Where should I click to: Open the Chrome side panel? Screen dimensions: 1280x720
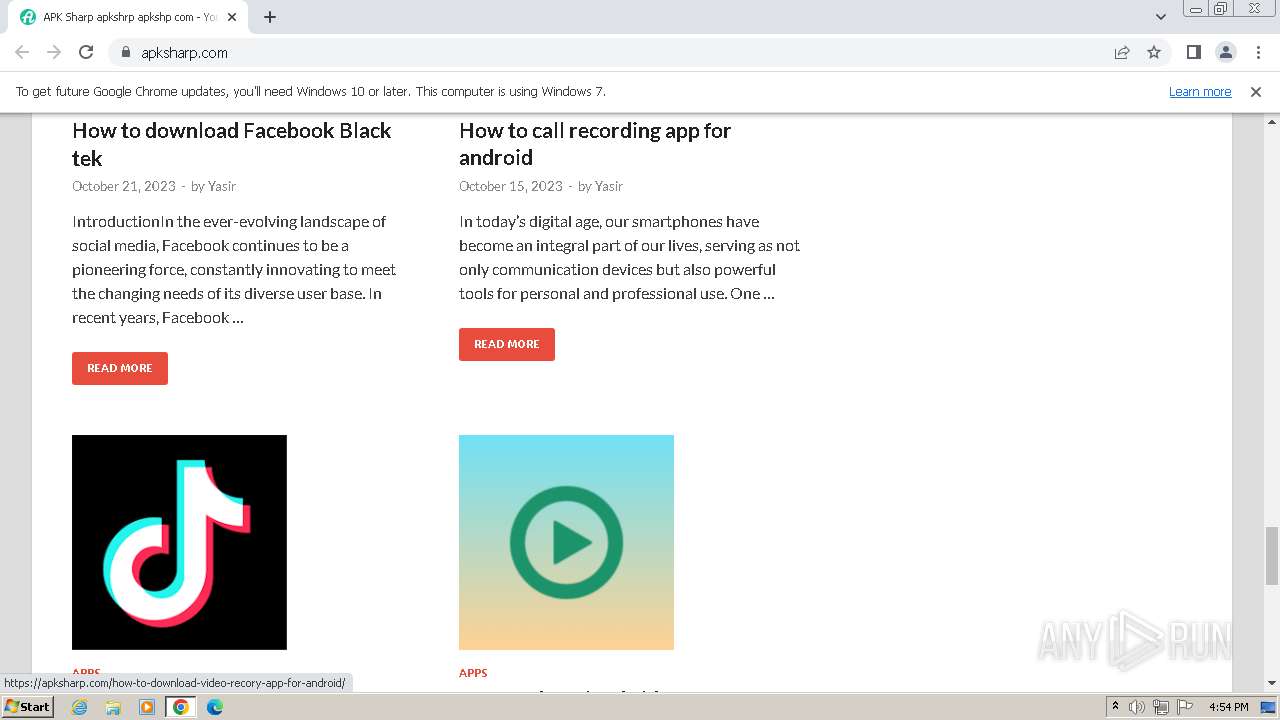(1193, 52)
